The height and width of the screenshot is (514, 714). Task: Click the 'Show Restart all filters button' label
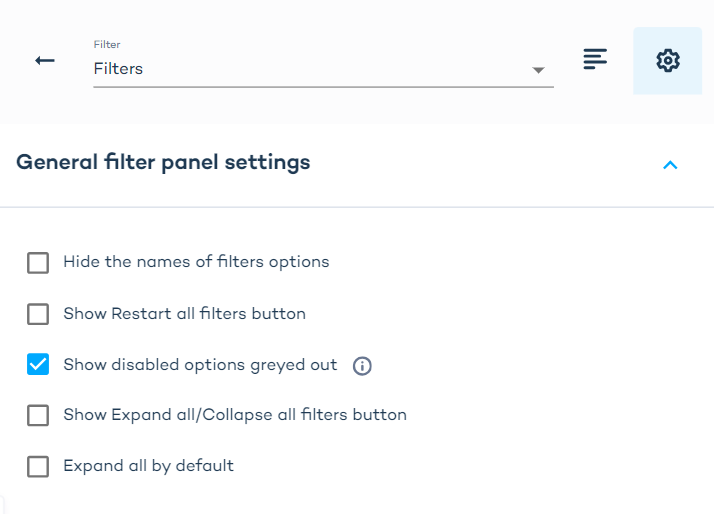(x=184, y=314)
